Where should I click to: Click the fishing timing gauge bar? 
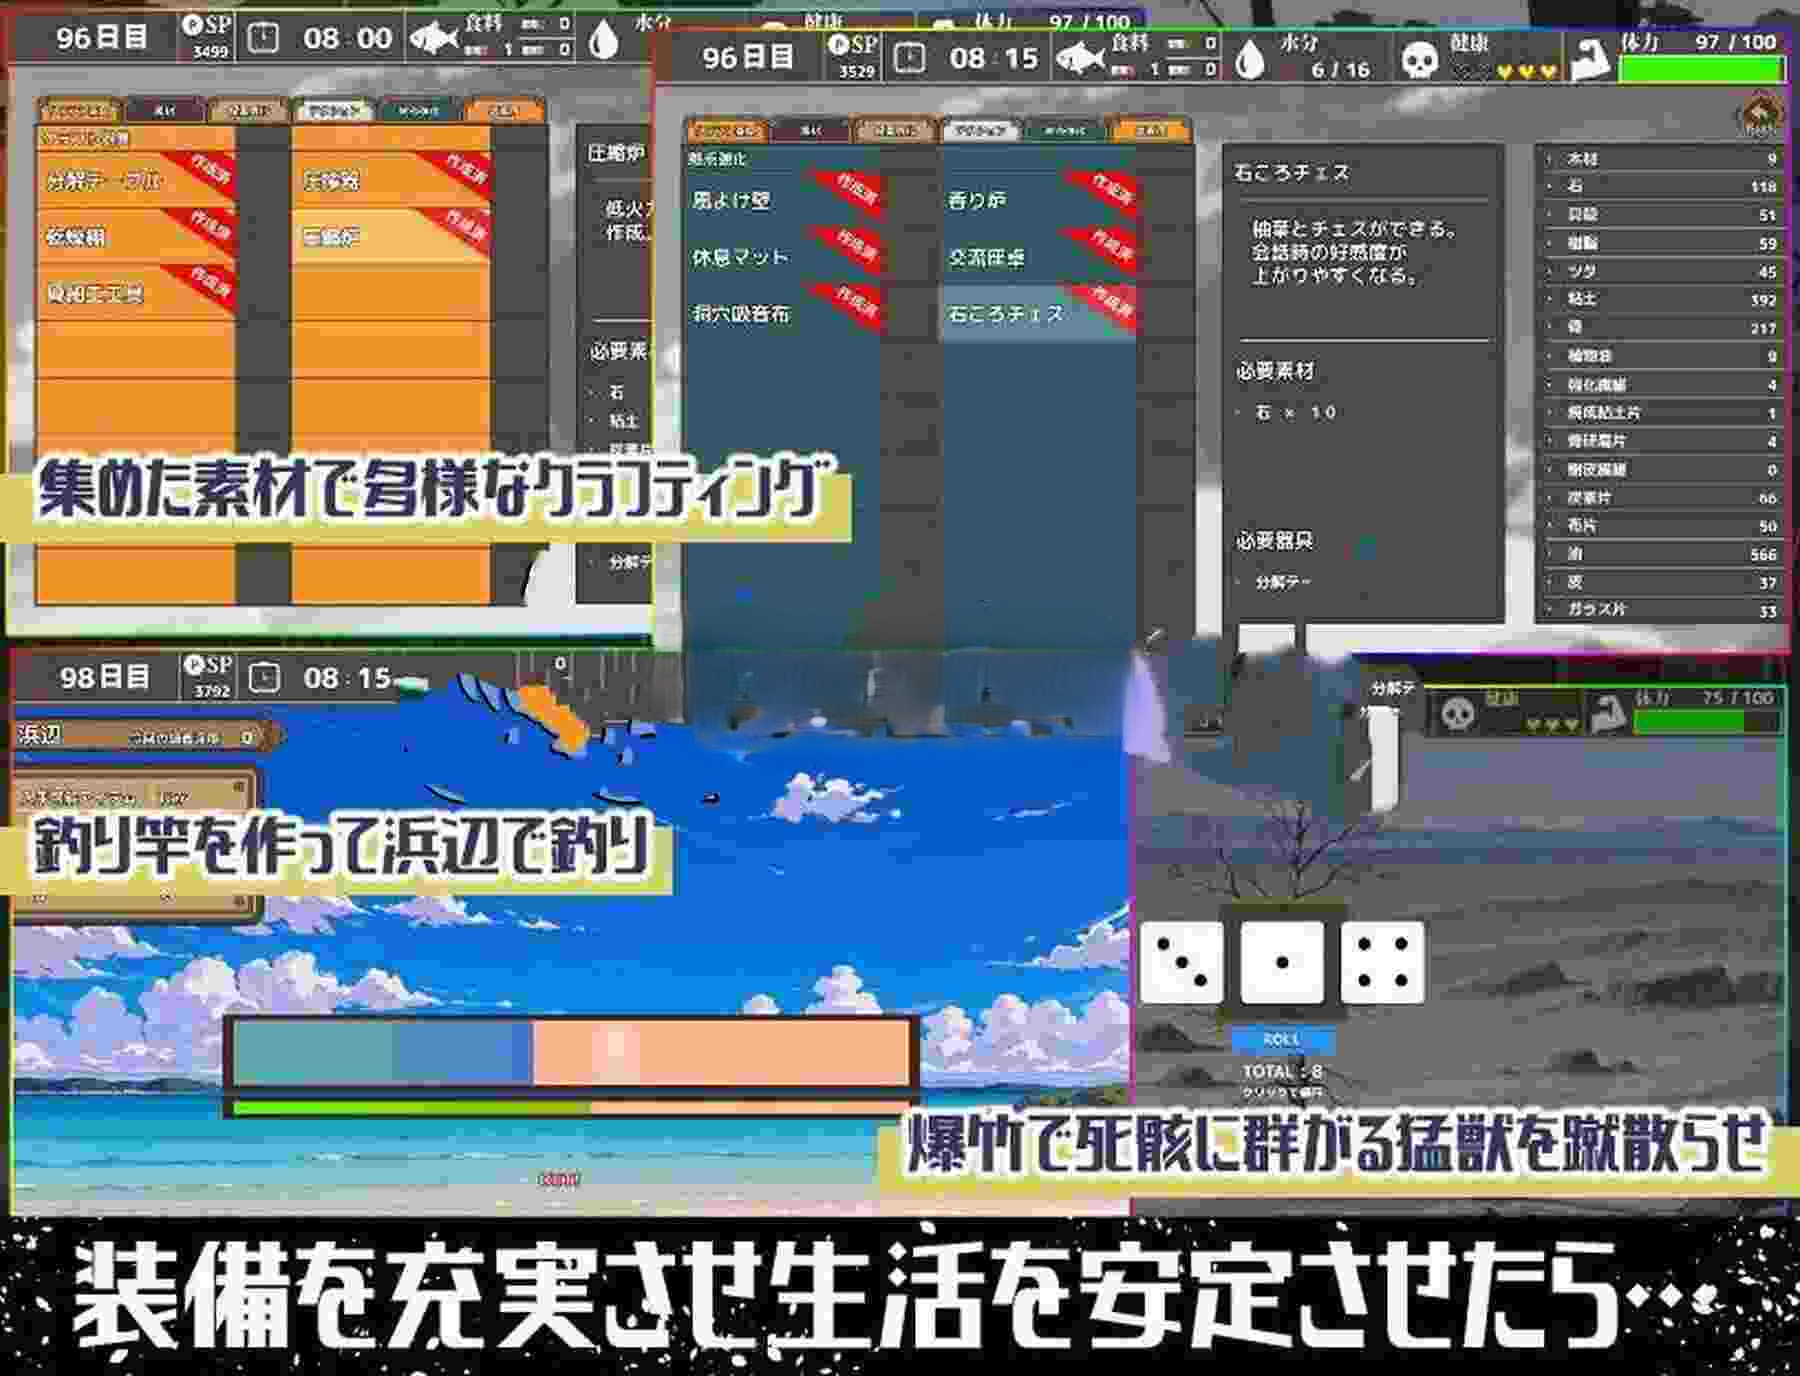click(570, 1052)
